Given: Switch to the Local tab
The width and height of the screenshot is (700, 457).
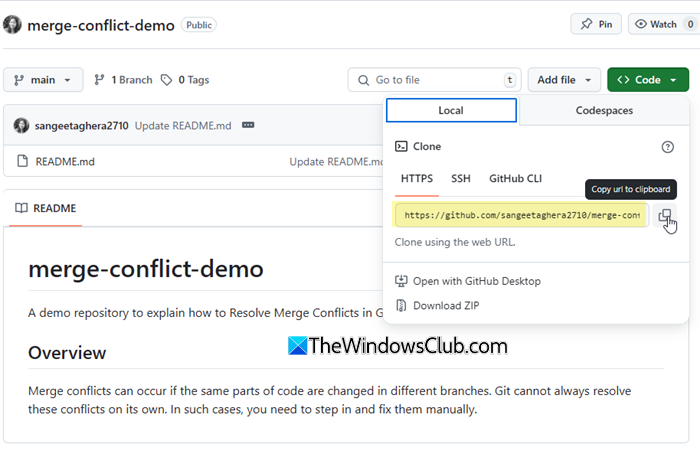Looking at the screenshot, I should 451,110.
